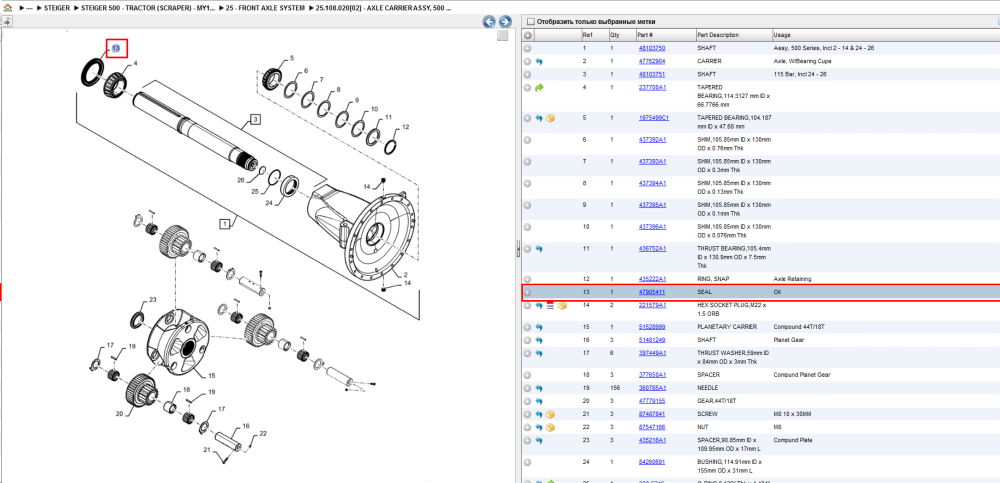The image size is (1000, 483).
Task: Click 'PLANETARY CARRIER' description text
Action: coord(723,327)
